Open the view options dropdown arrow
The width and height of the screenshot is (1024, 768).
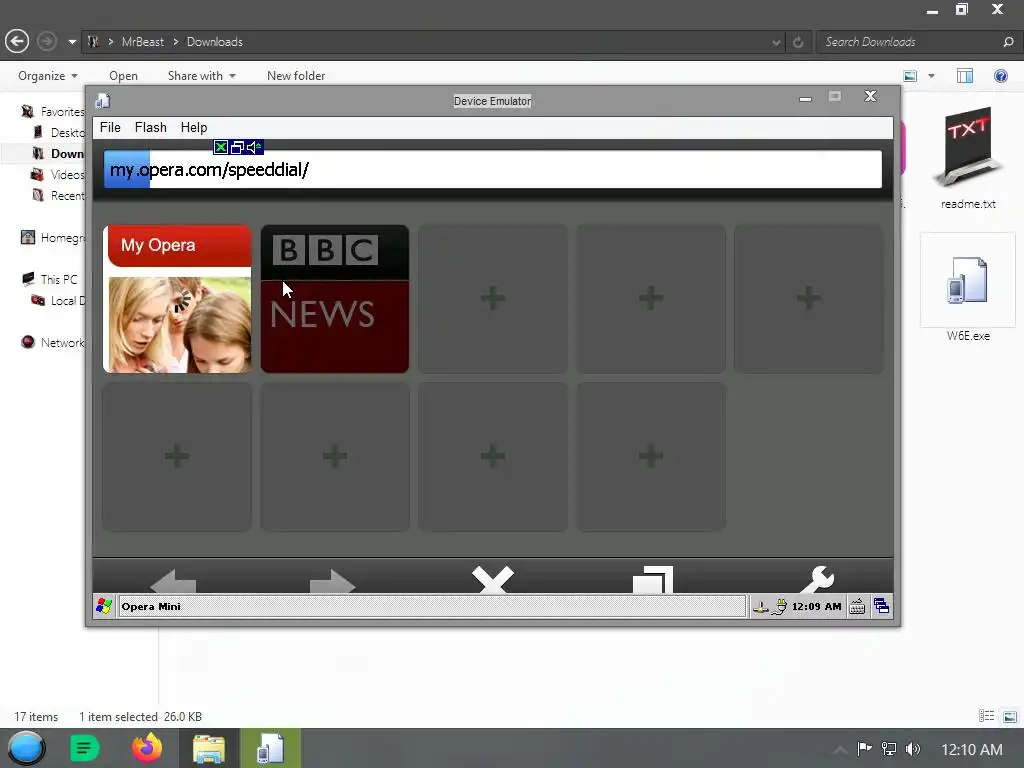(931, 76)
